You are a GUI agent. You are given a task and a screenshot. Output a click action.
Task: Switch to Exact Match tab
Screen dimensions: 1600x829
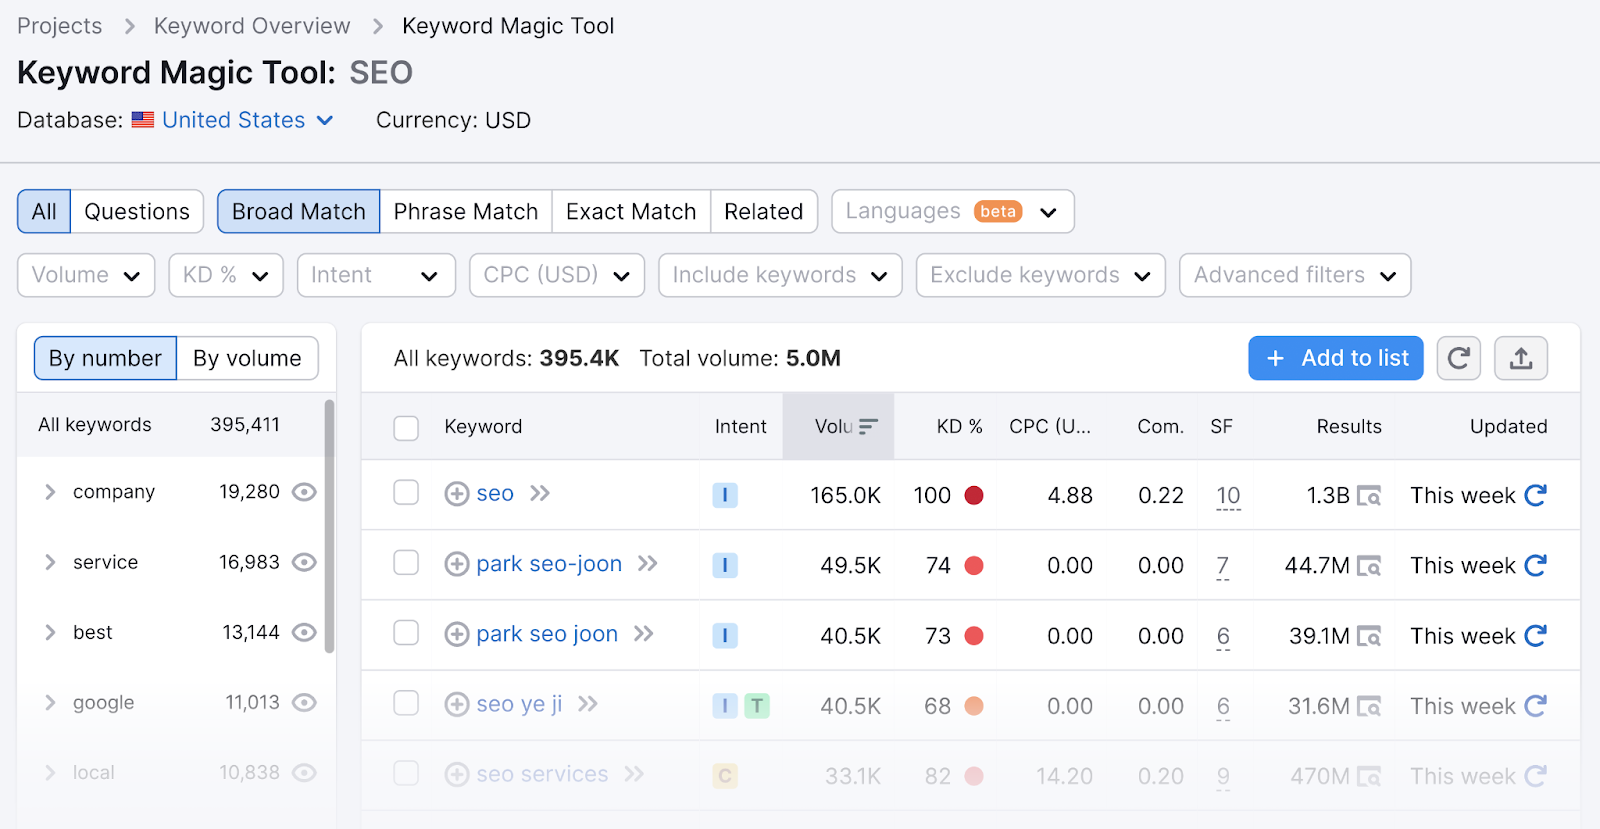click(x=631, y=211)
